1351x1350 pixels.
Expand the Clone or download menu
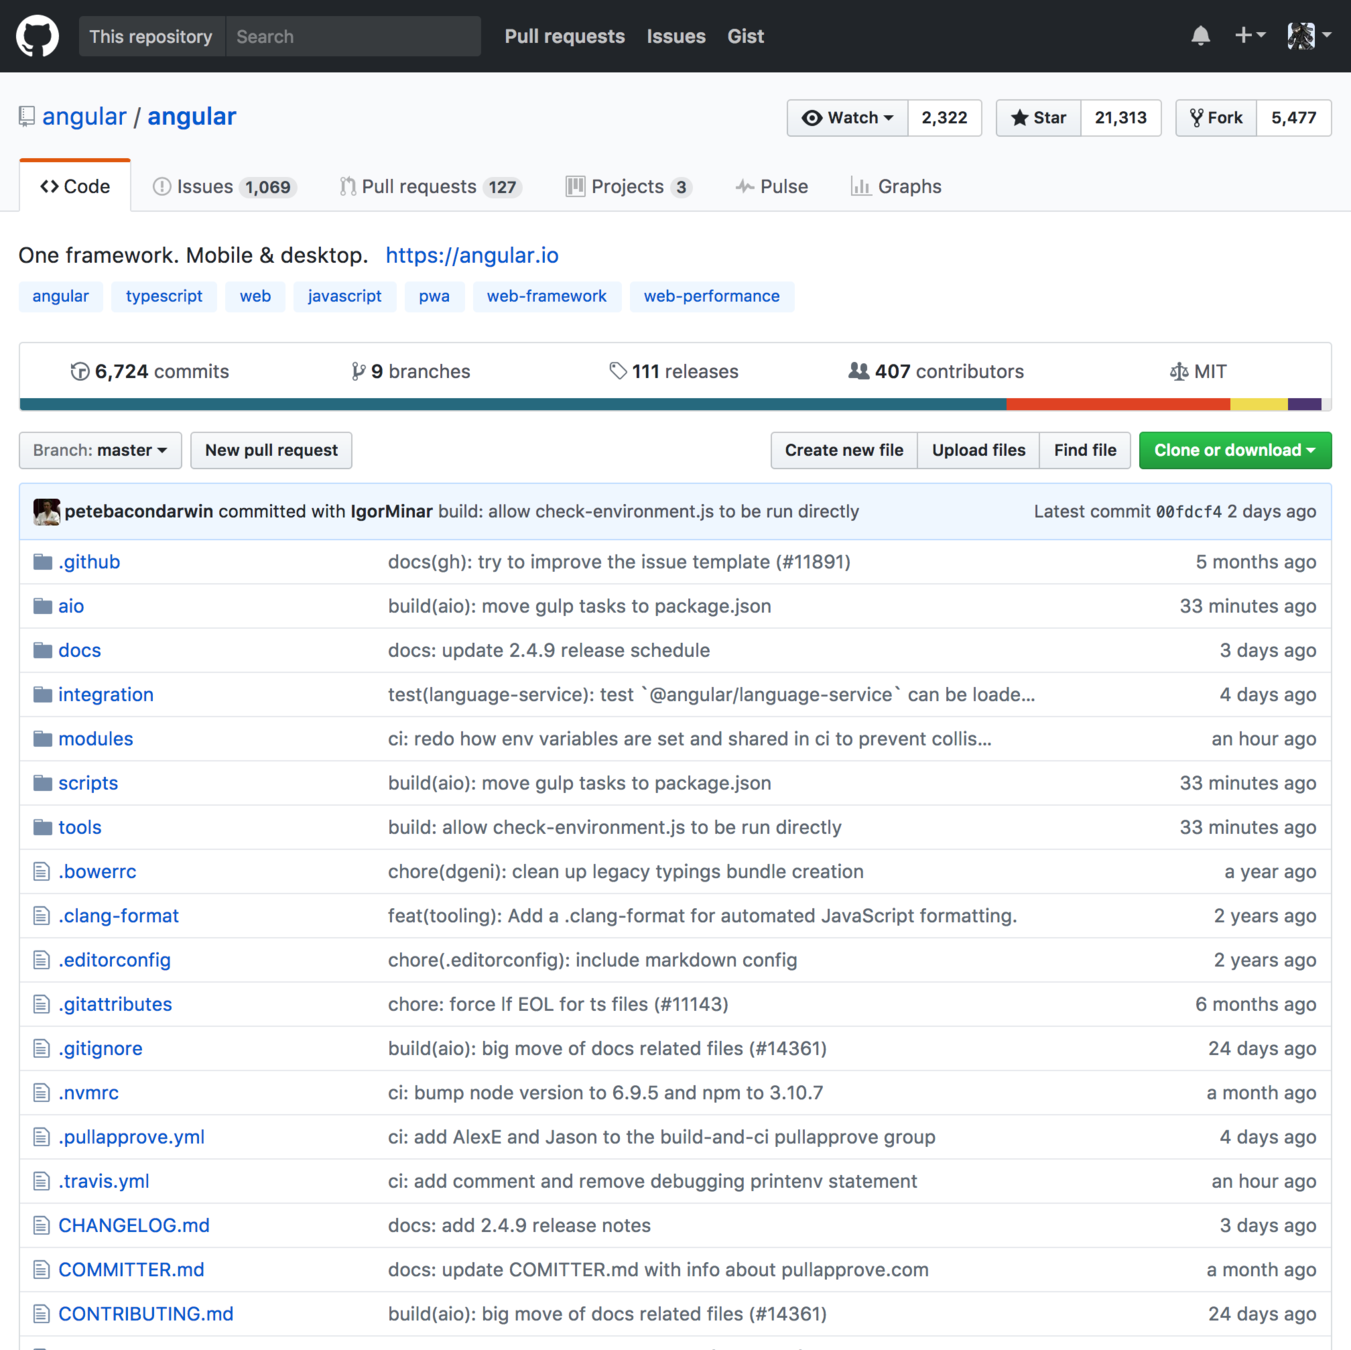[x=1235, y=450]
